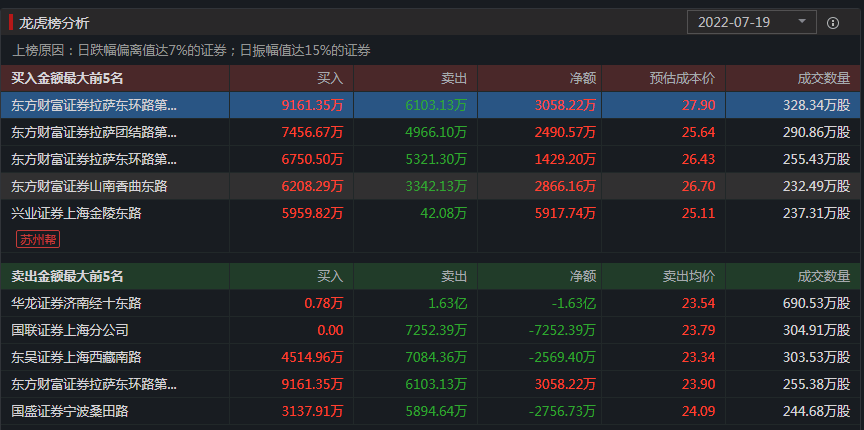Viewport: 864px width, 430px height.
Task: Click the sell value 7084.36万
Action: [436, 357]
